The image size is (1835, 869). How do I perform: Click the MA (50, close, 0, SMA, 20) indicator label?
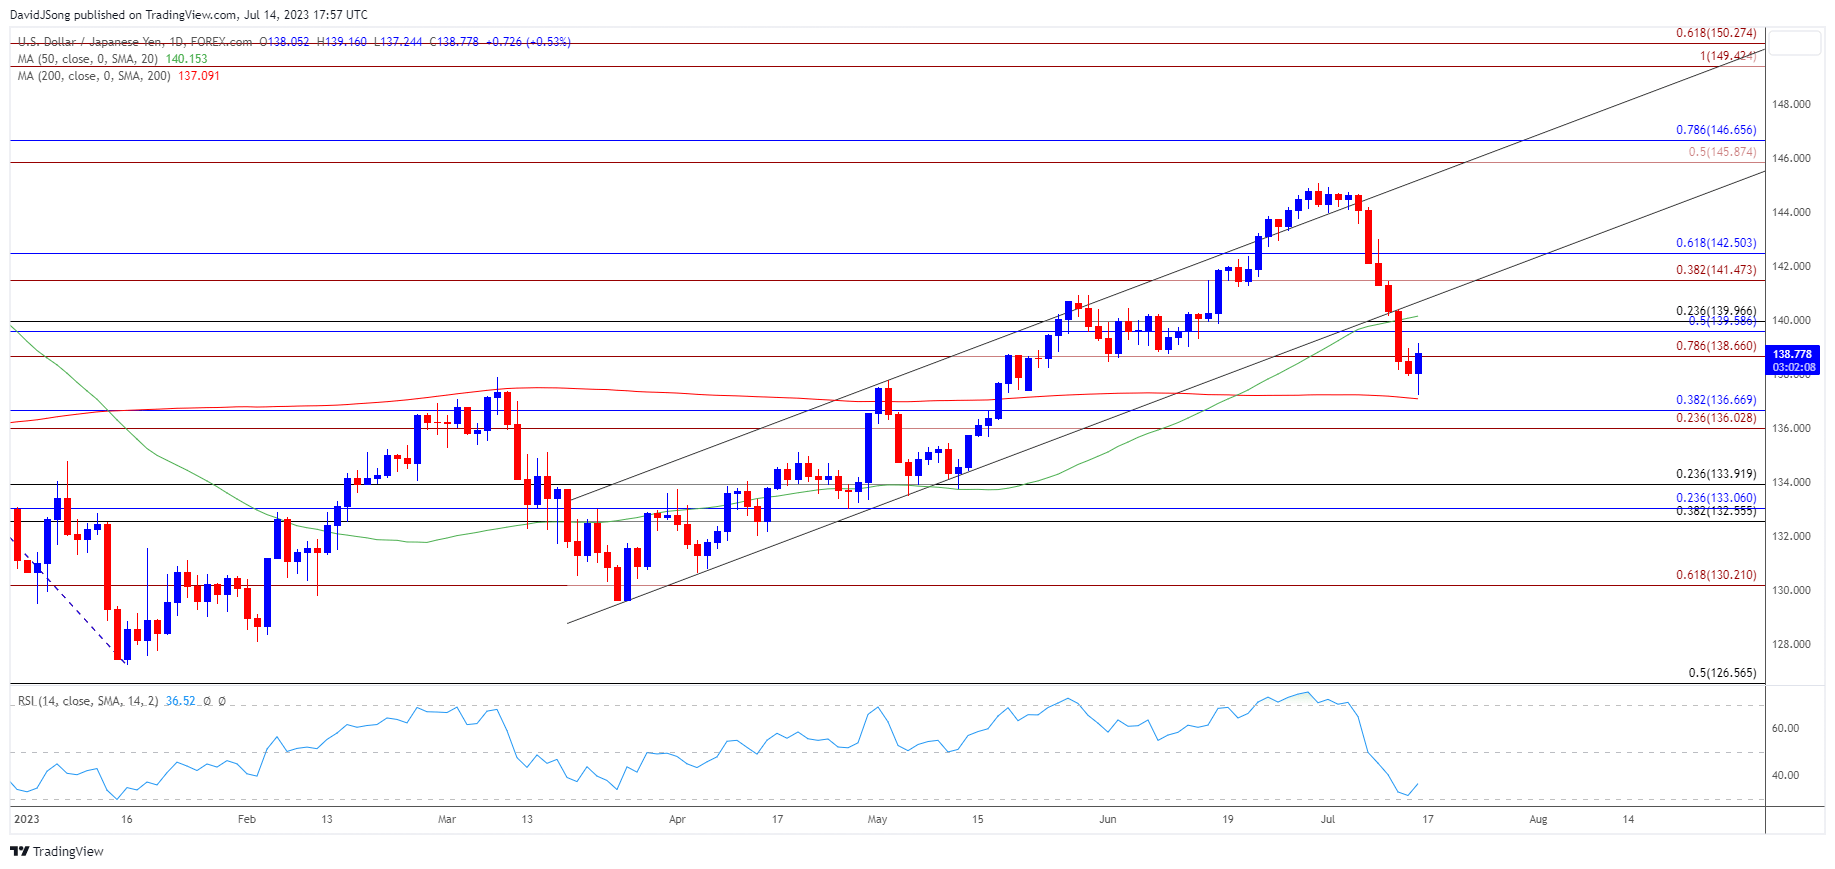point(88,59)
